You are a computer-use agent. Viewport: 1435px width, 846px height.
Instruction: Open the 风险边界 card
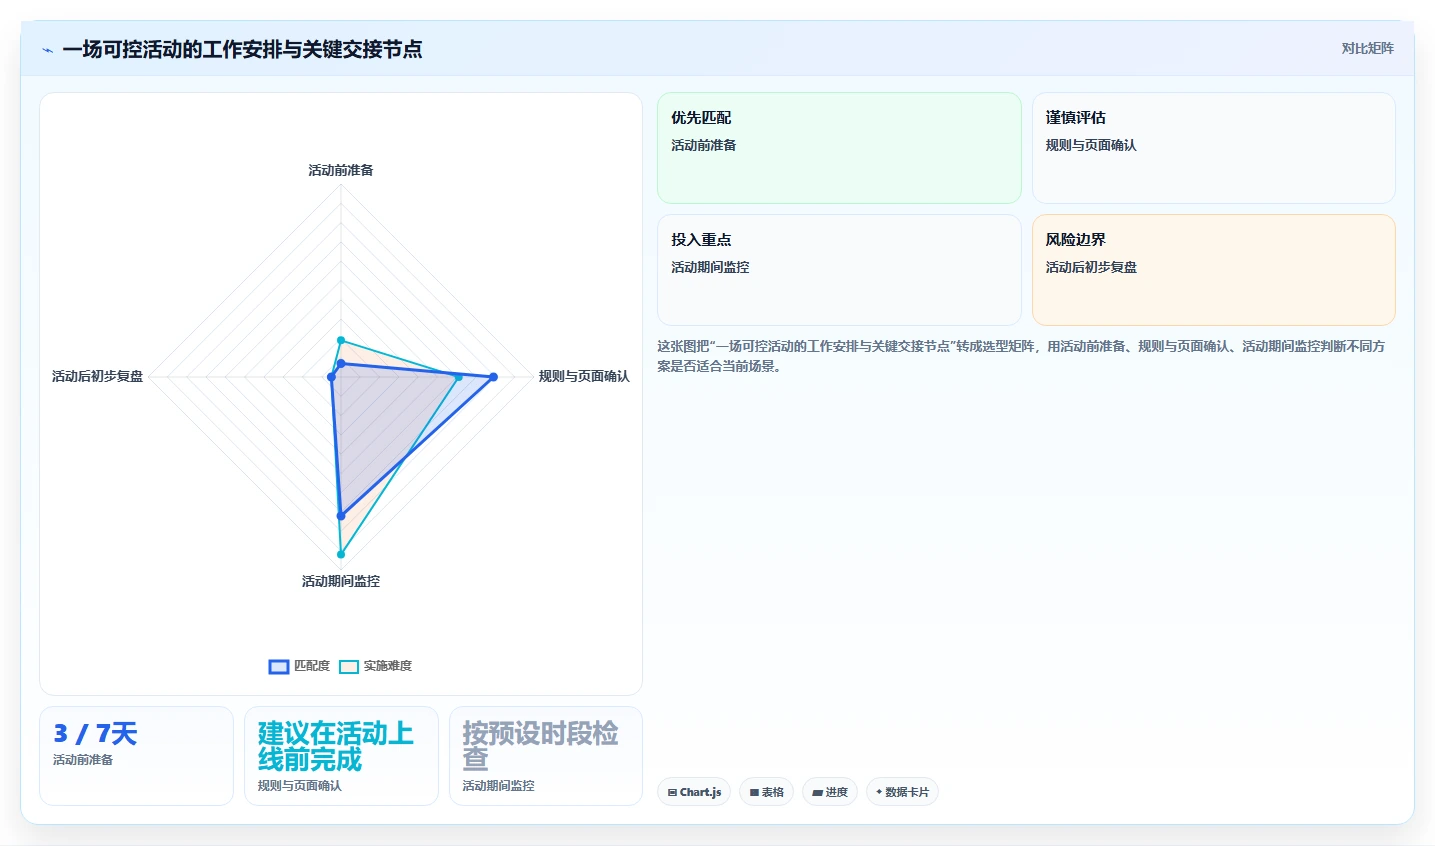coord(1213,270)
